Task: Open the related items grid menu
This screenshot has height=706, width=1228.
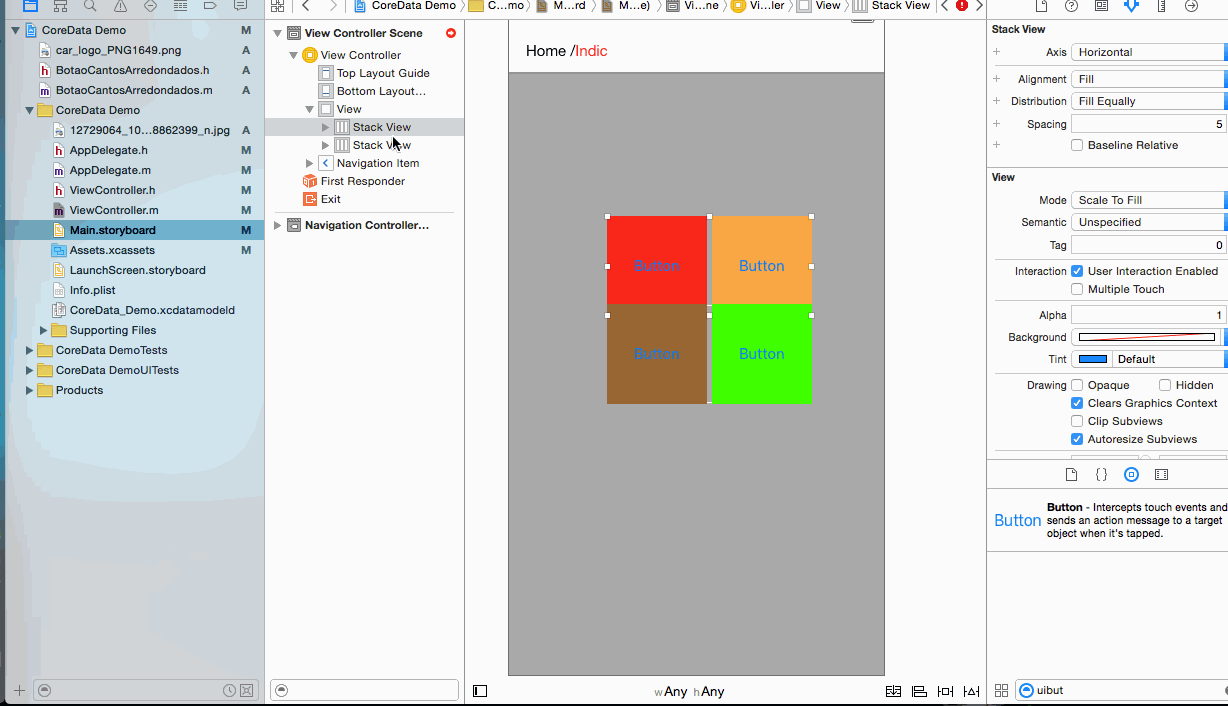Action: pos(278,6)
